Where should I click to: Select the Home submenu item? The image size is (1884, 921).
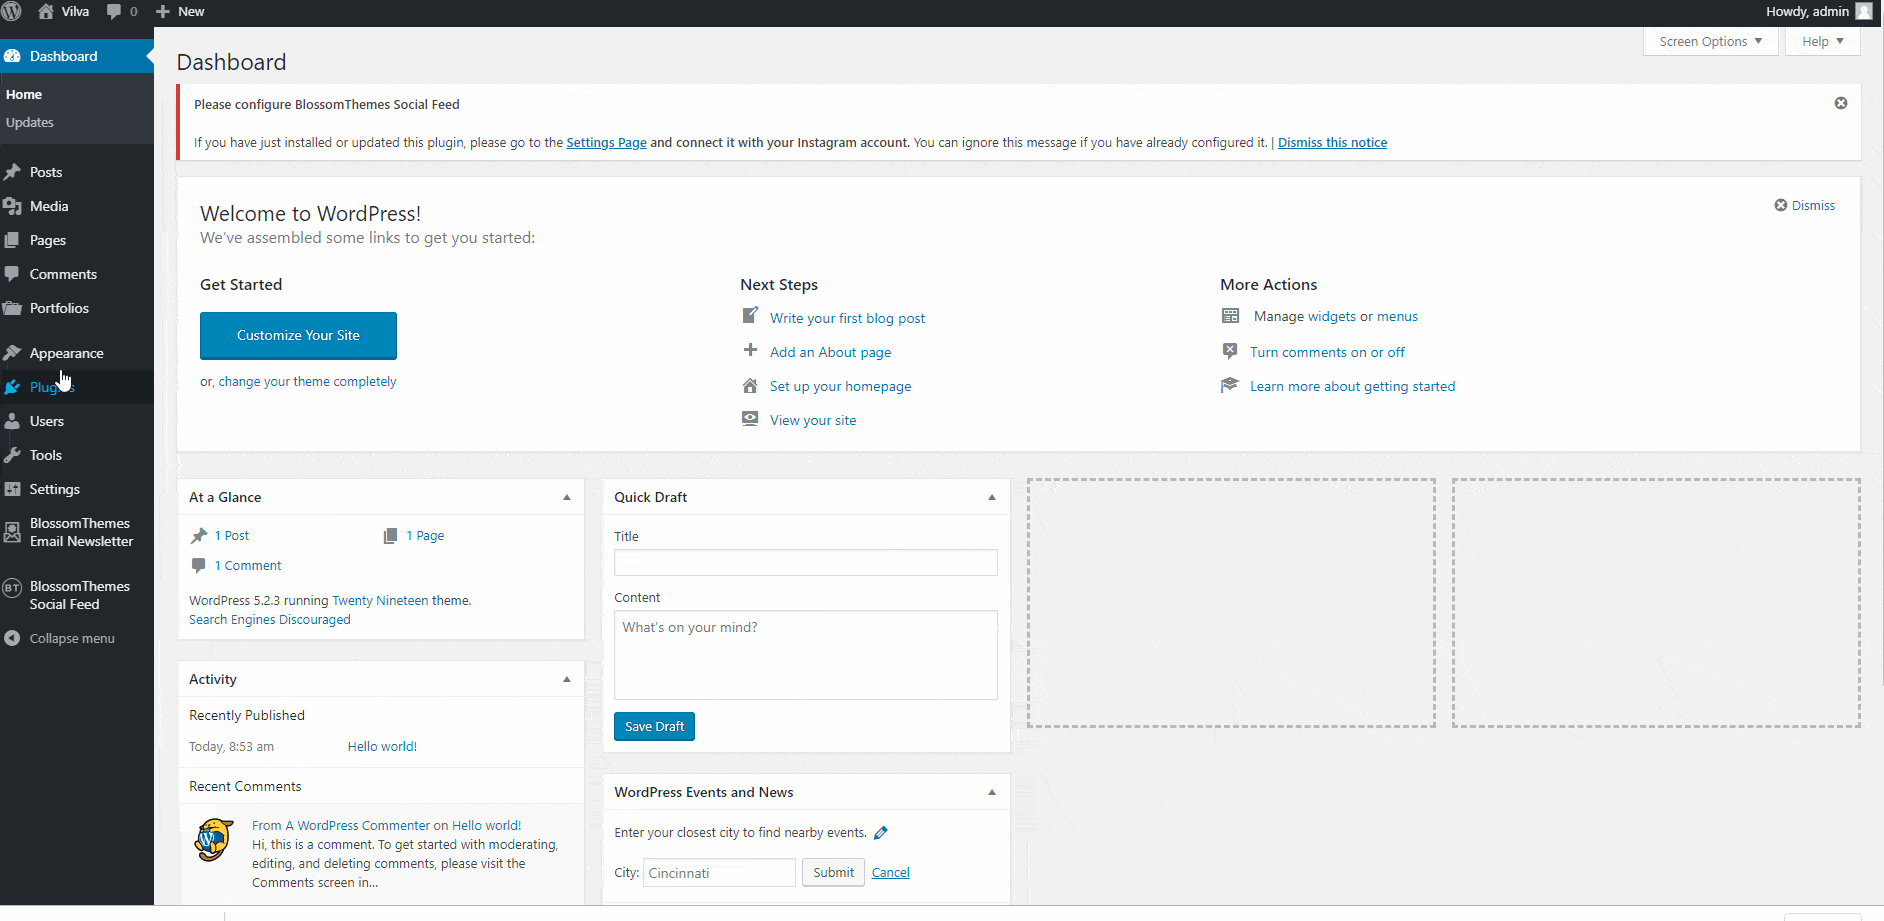[24, 94]
